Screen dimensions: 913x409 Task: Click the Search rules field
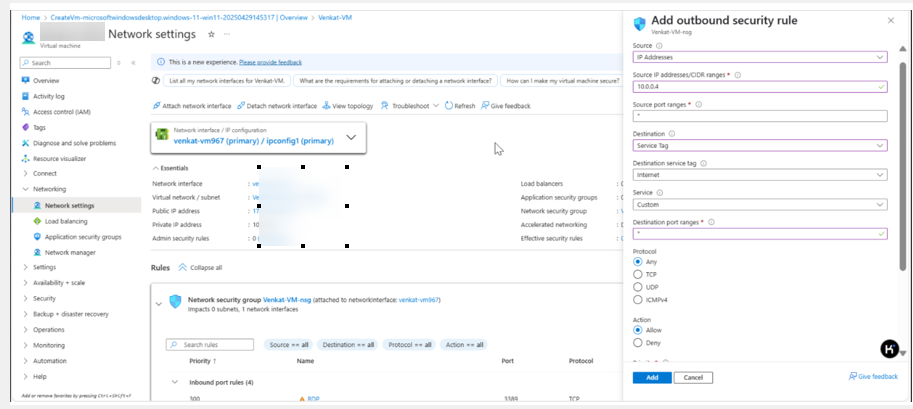pos(210,345)
